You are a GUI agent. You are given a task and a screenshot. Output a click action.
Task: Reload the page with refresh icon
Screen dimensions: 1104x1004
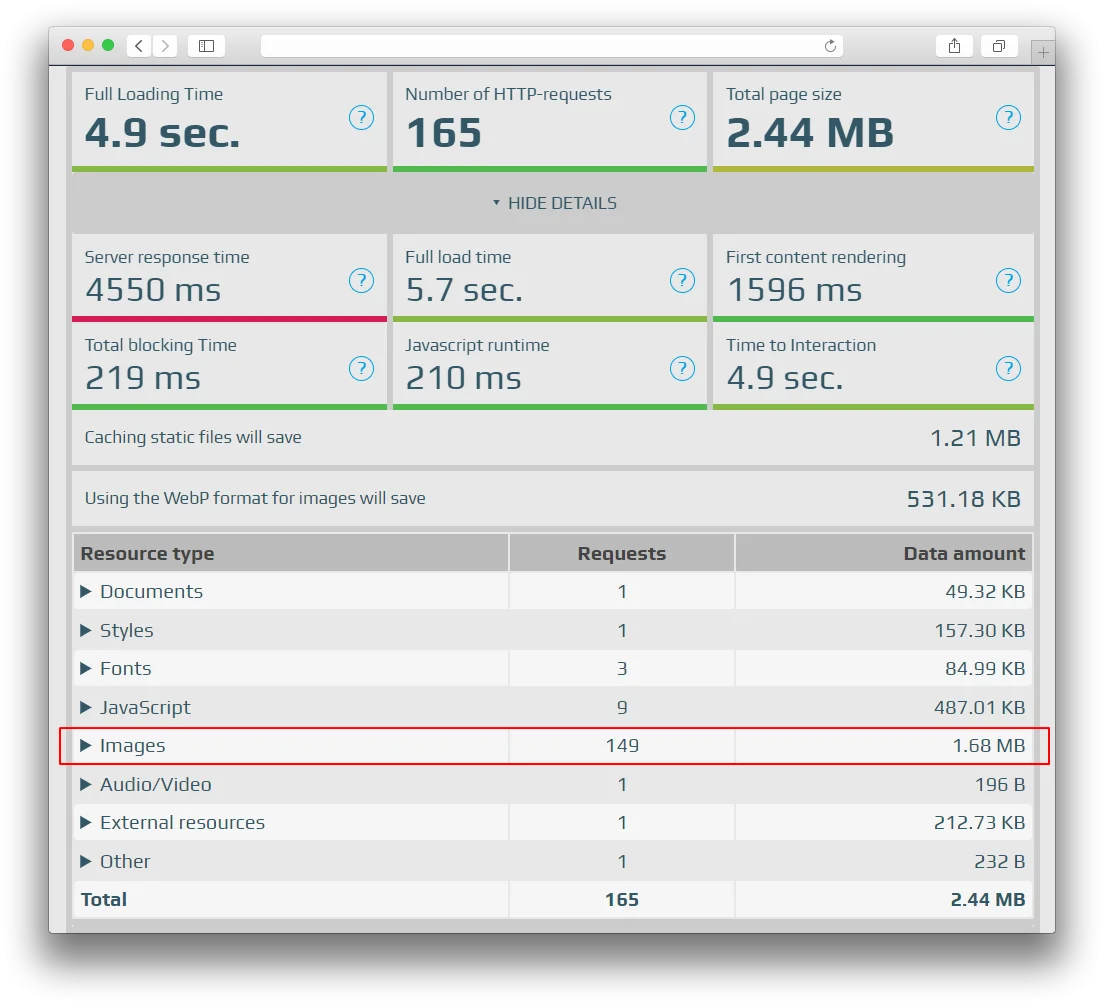pyautogui.click(x=830, y=46)
